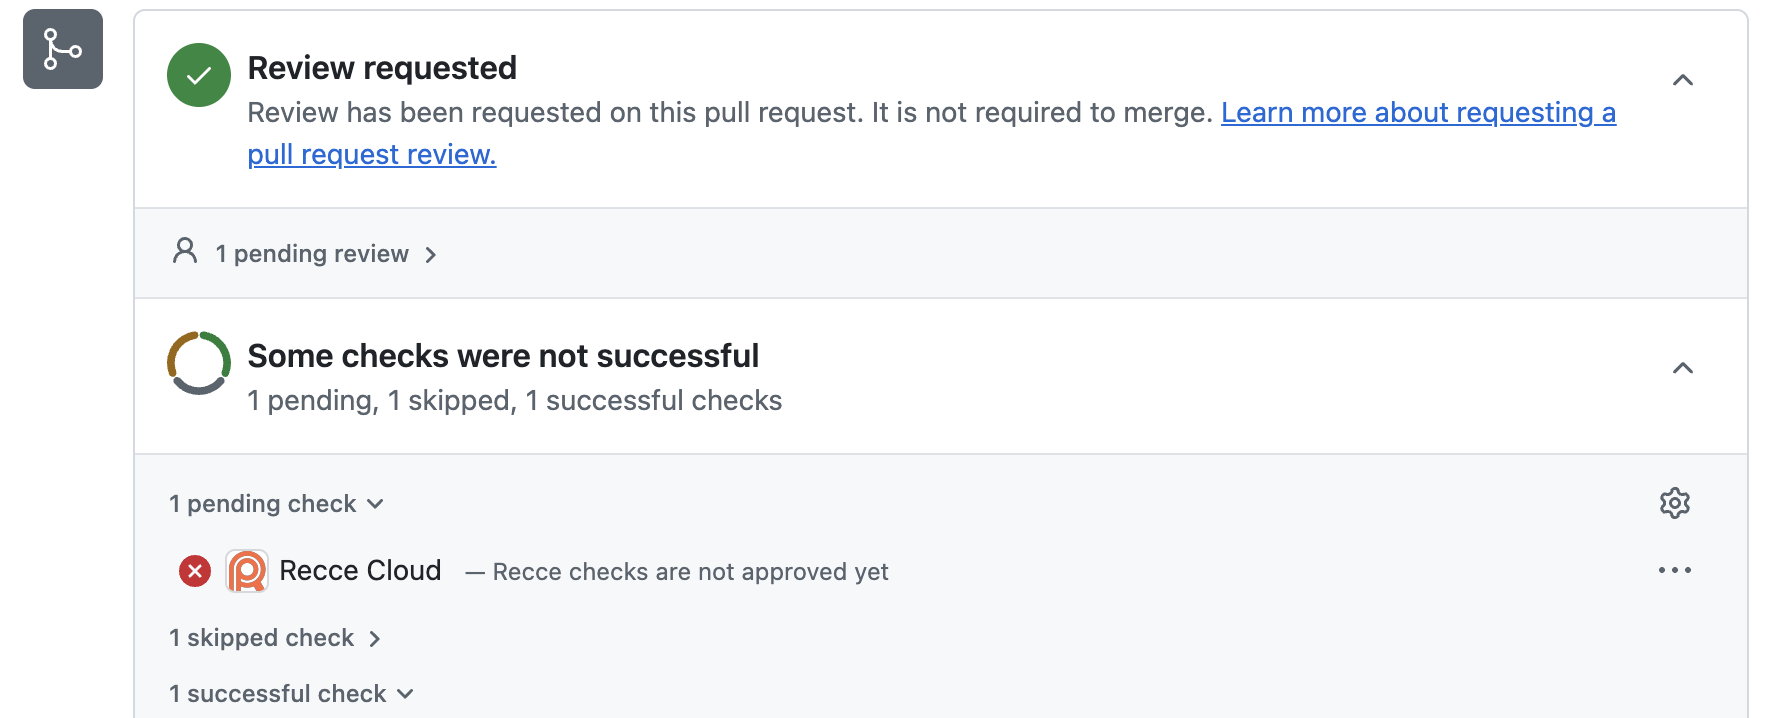Screen dimensions: 1790x718
Task: Click the checks progress donut icon
Action: pyautogui.click(x=199, y=363)
